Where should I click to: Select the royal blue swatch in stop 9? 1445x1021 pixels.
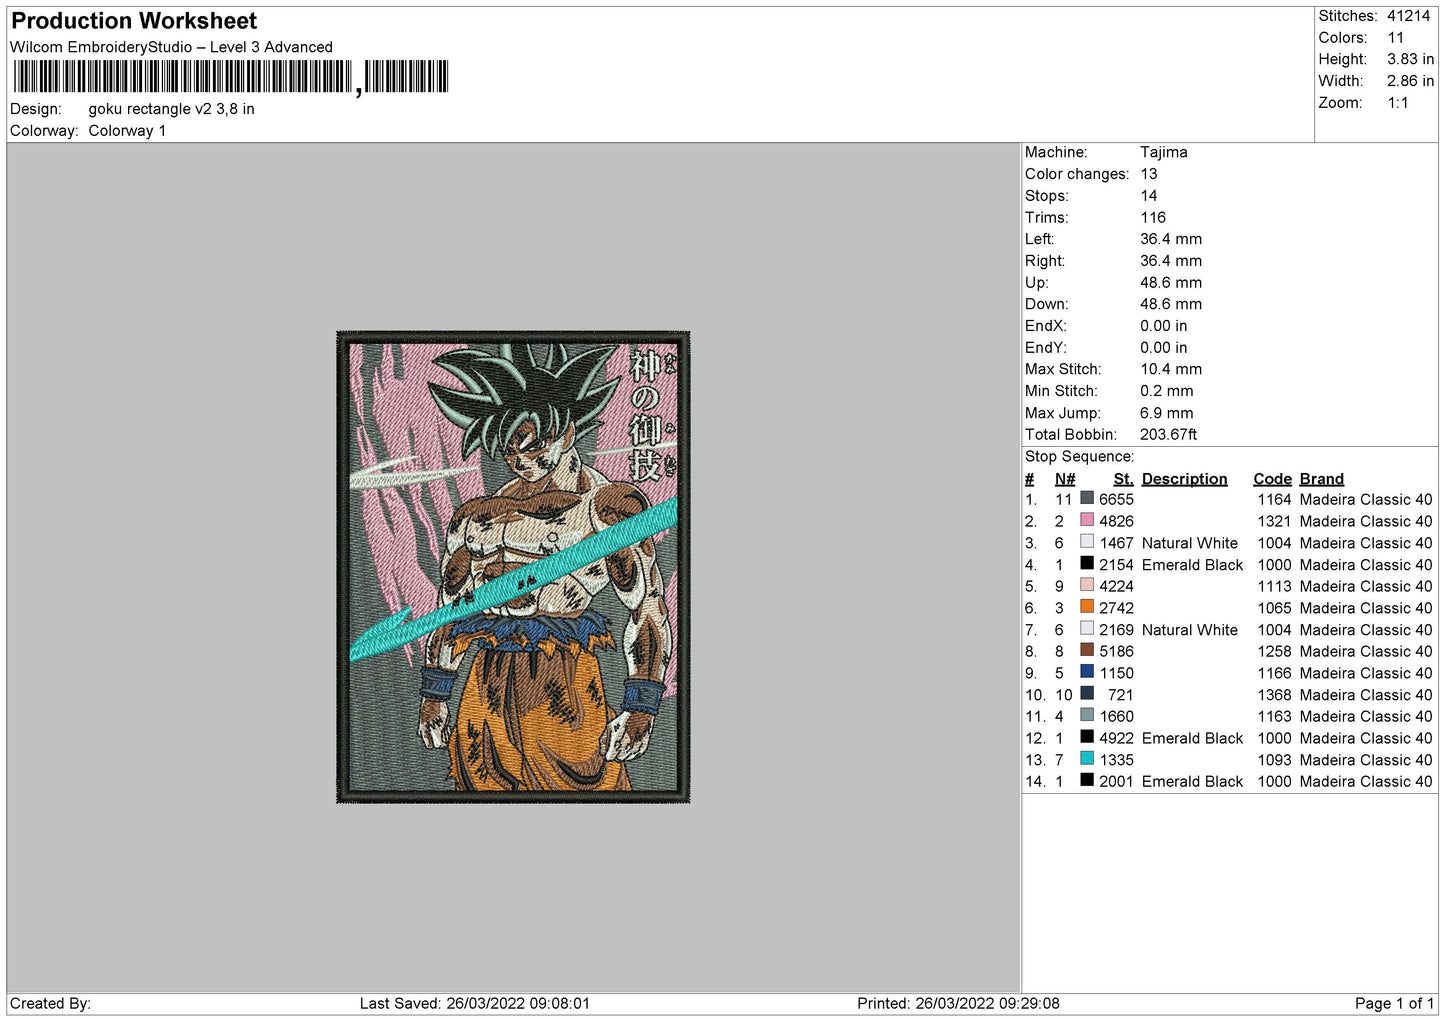pyautogui.click(x=1086, y=672)
